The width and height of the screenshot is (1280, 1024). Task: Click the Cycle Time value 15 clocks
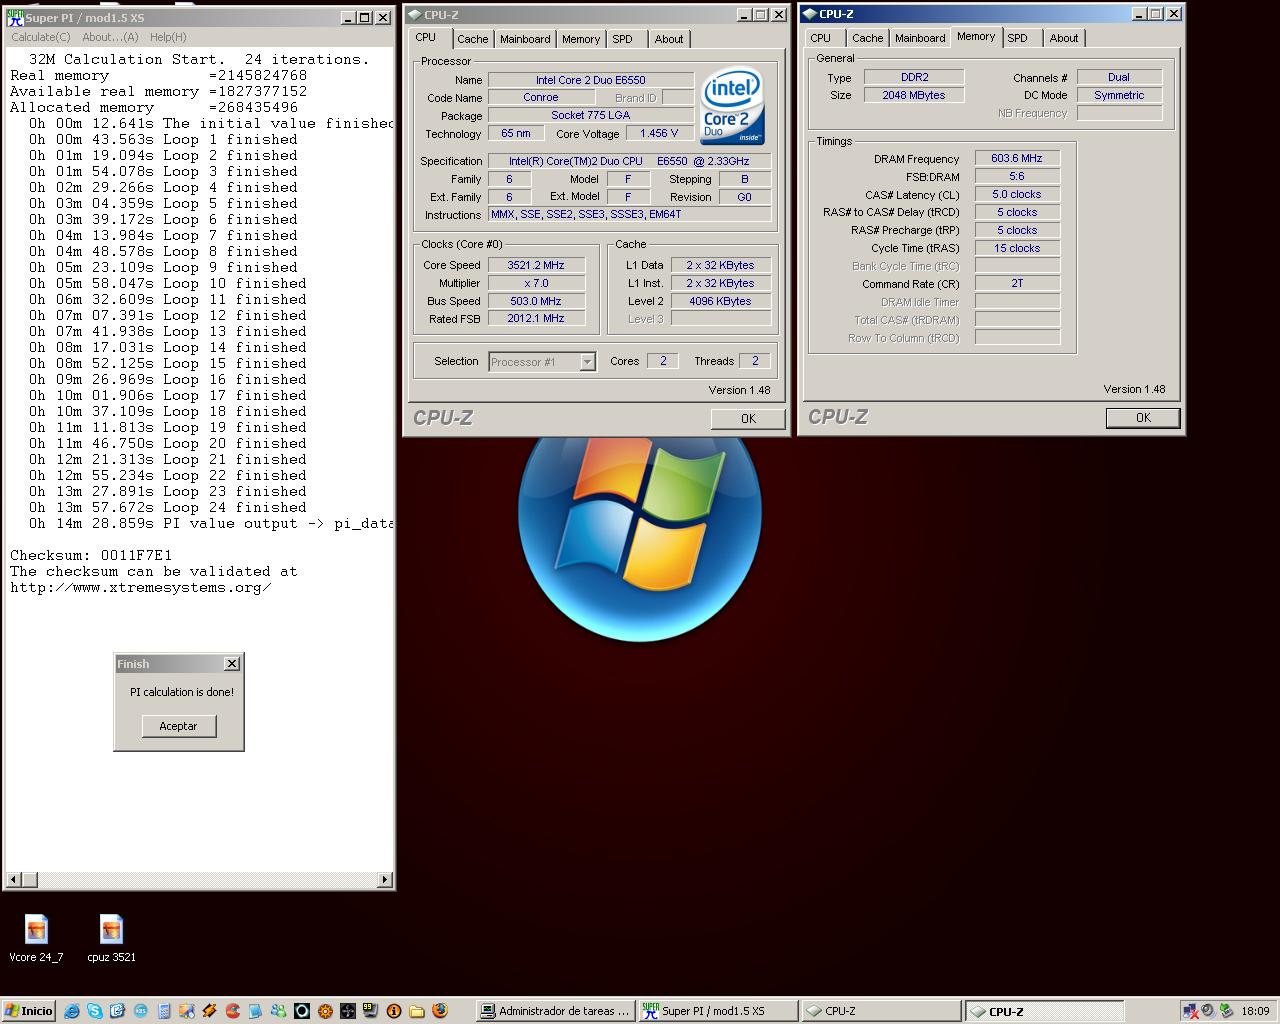(1017, 248)
